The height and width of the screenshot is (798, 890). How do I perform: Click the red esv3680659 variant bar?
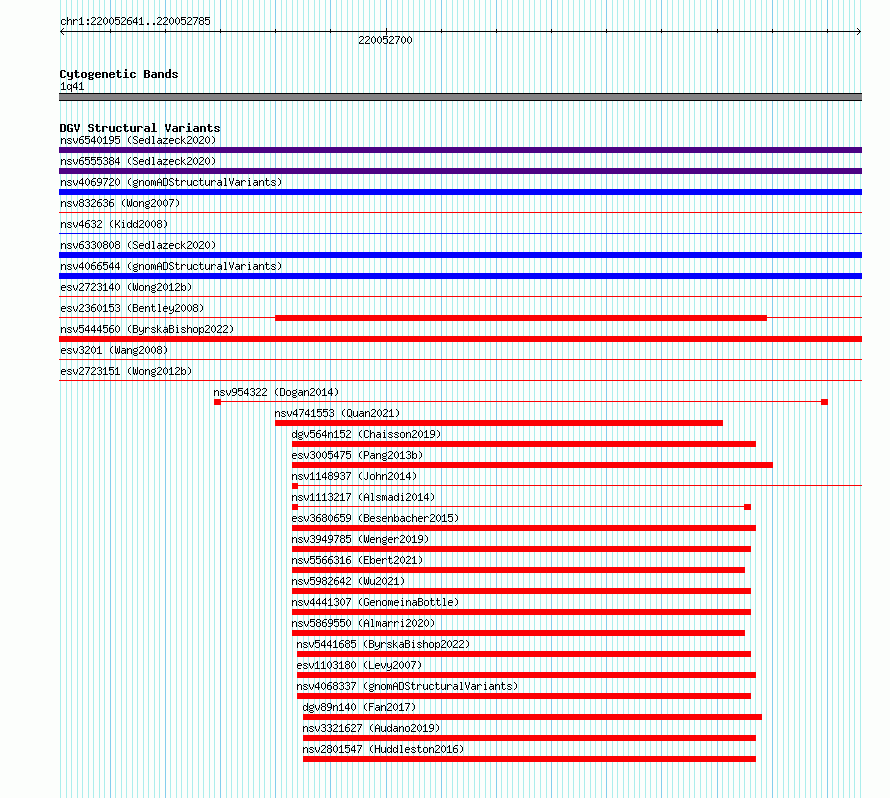524,528
